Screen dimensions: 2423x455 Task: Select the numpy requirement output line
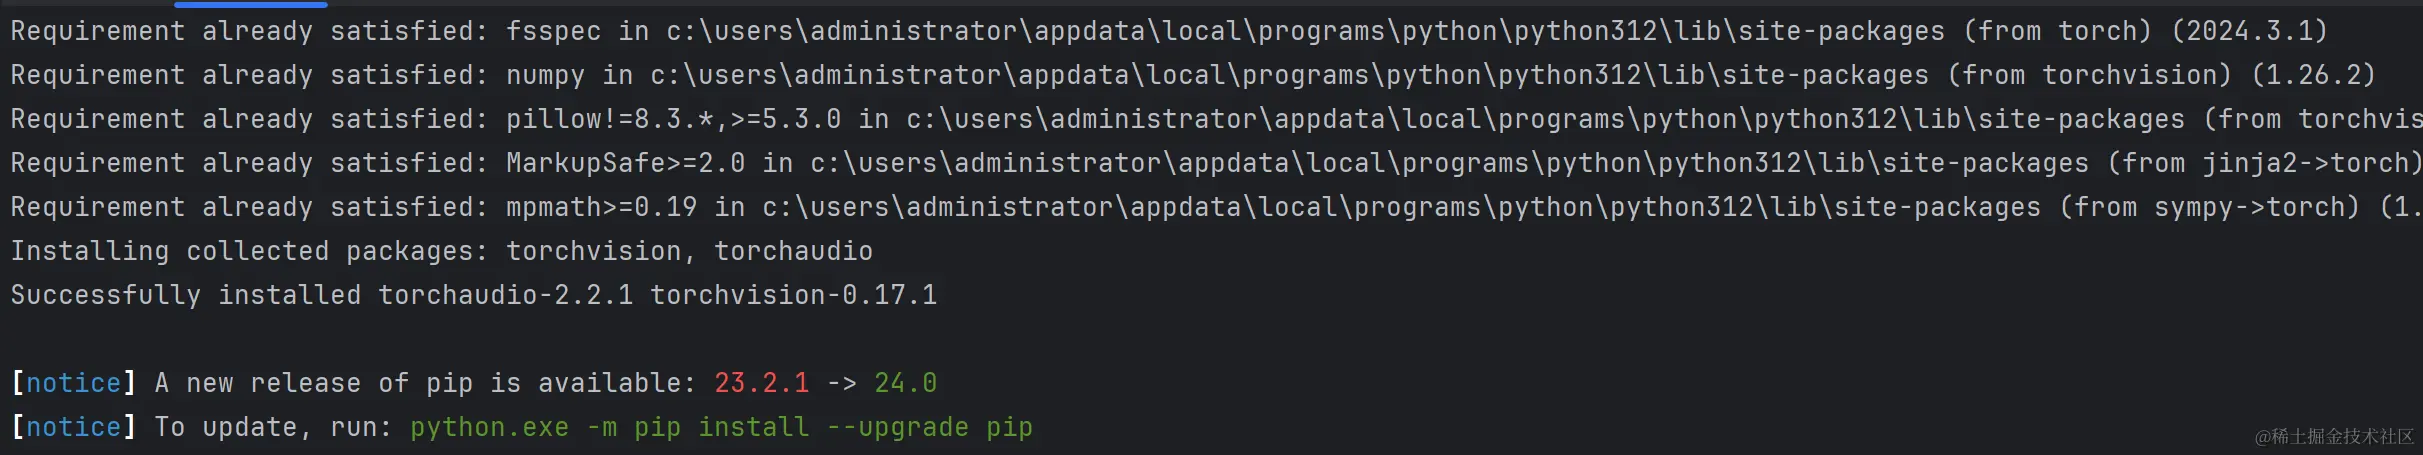1193,75
